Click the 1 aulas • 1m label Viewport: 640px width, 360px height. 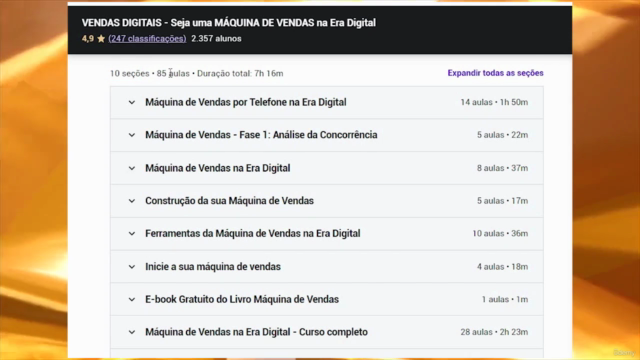(505, 299)
